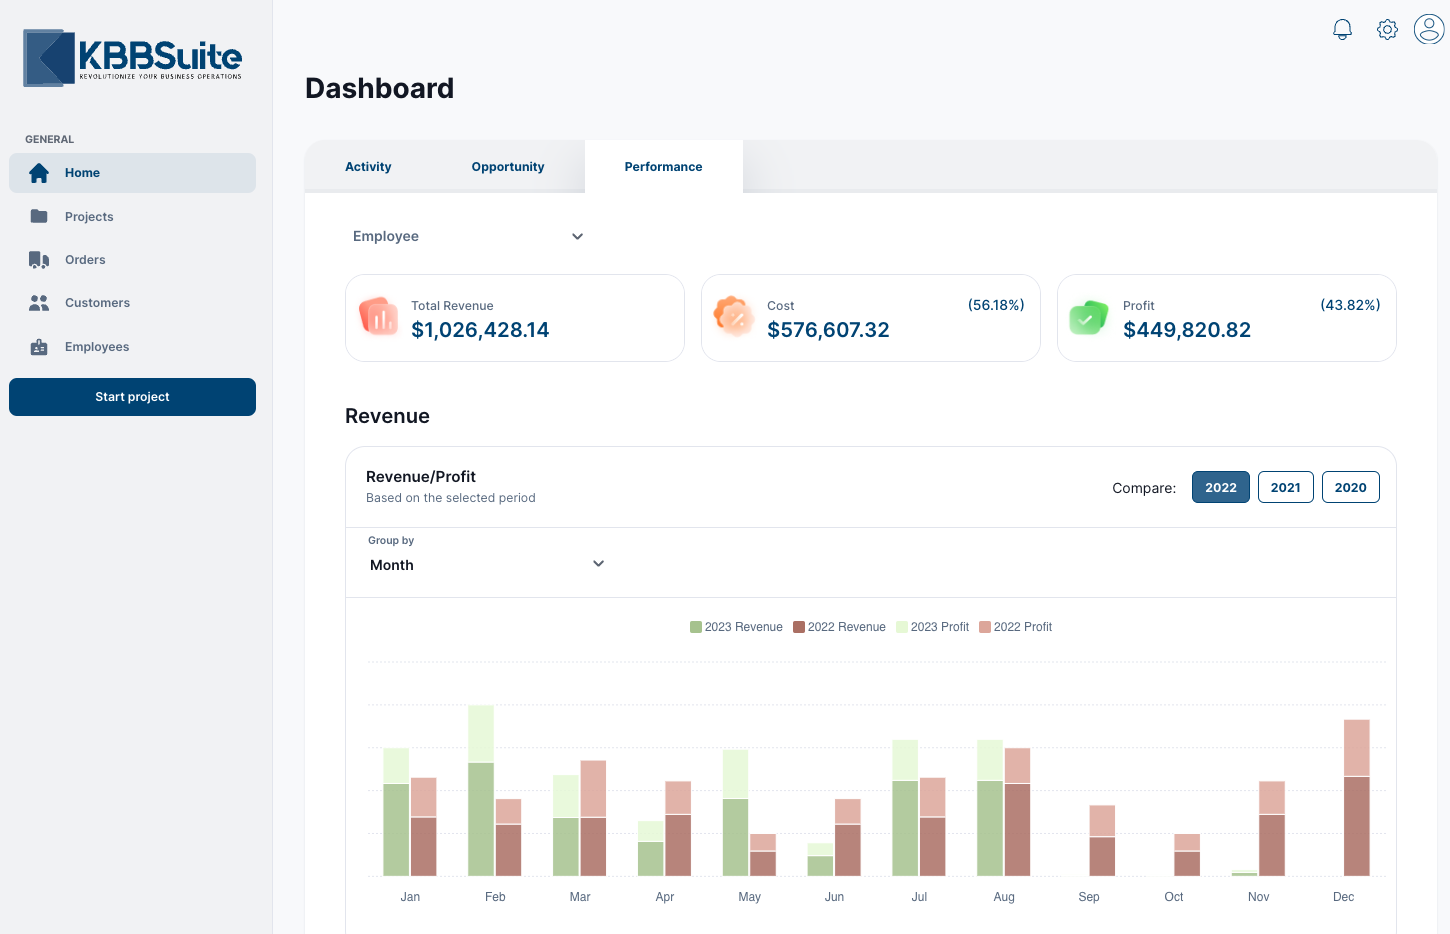Toggle the 2022 compare year button
1450x934 pixels.
pos(1220,487)
